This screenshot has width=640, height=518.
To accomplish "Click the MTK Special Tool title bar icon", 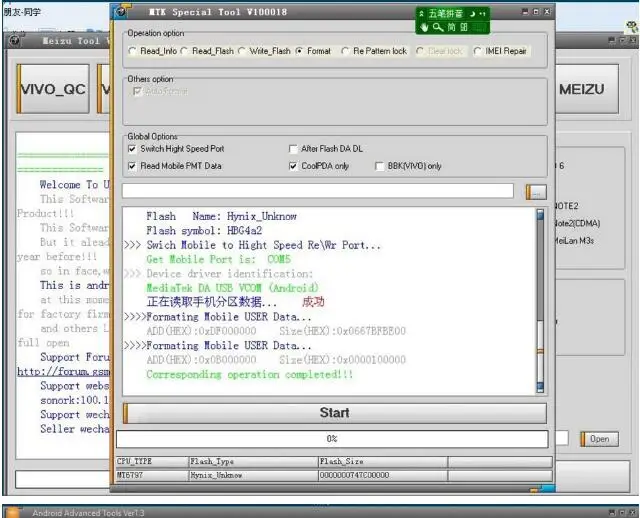I will coord(121,11).
